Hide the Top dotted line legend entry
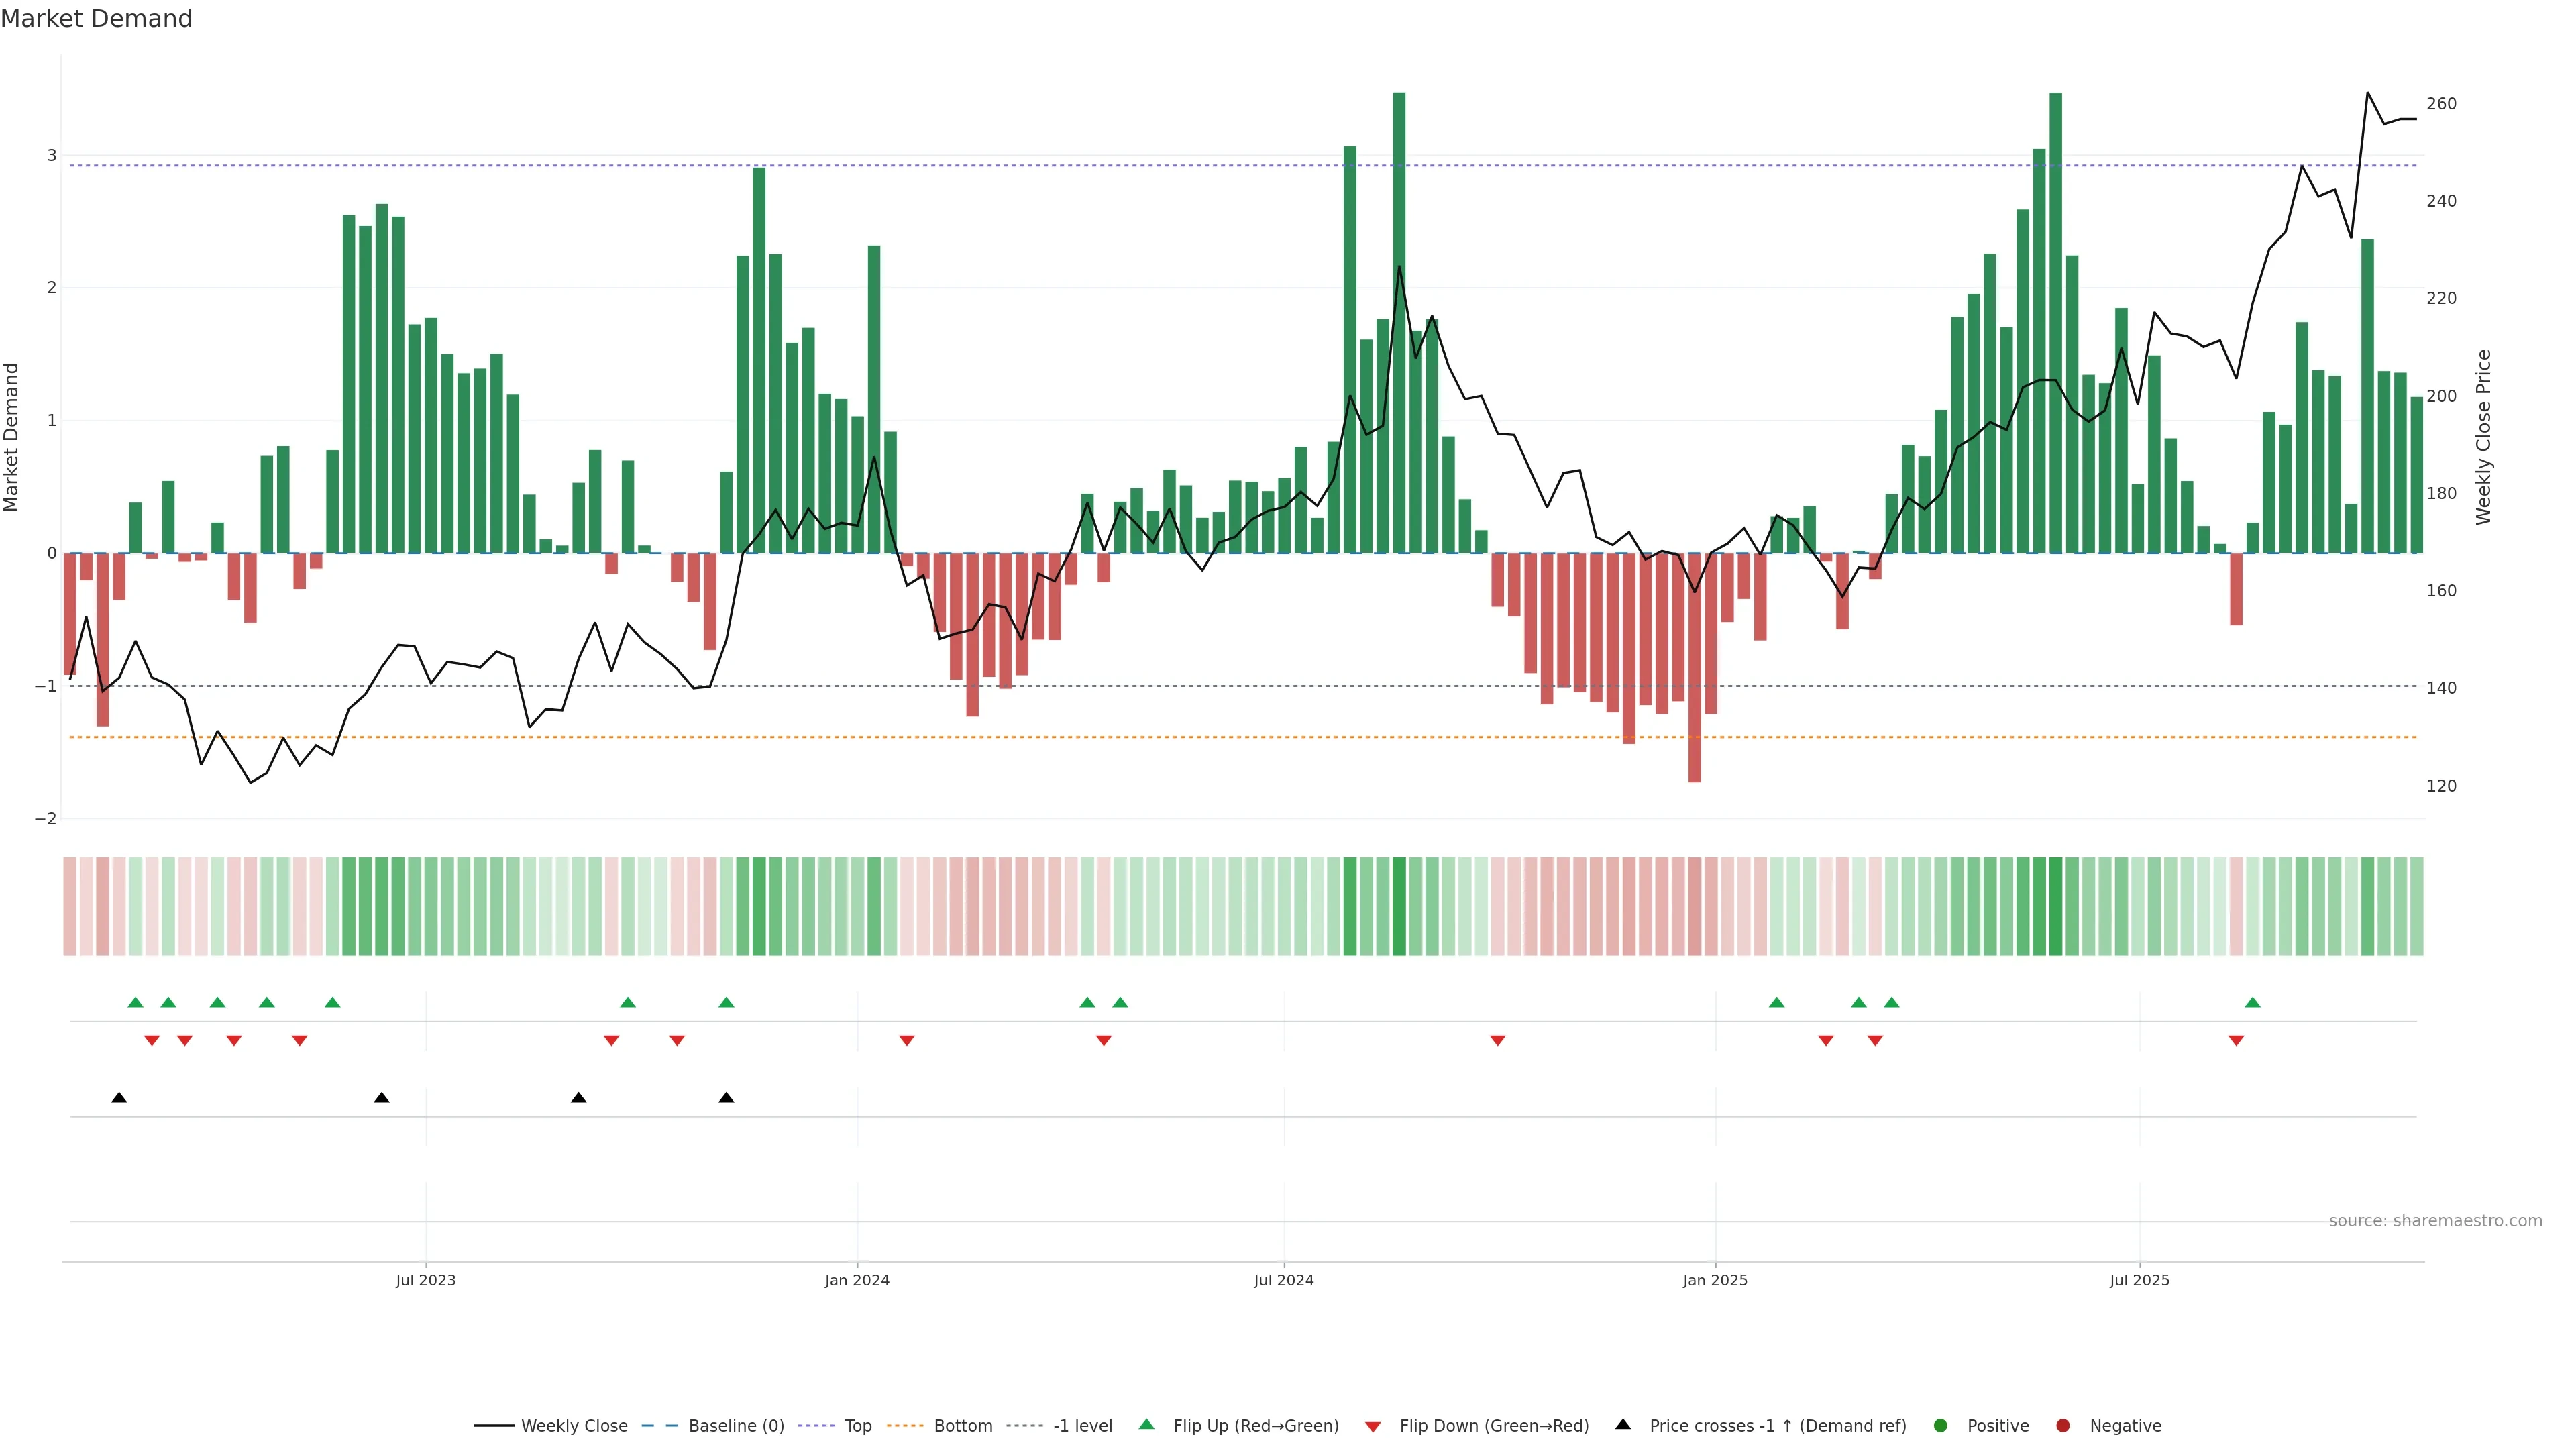 pyautogui.click(x=857, y=1425)
